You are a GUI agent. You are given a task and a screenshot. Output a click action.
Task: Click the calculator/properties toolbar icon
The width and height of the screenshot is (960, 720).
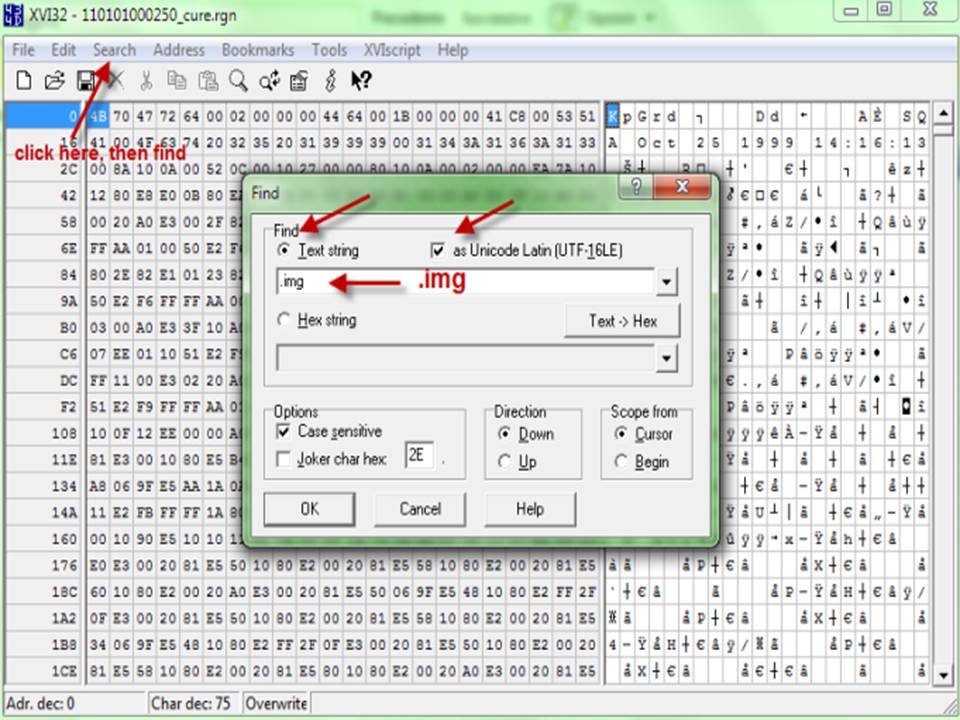pyautogui.click(x=299, y=80)
